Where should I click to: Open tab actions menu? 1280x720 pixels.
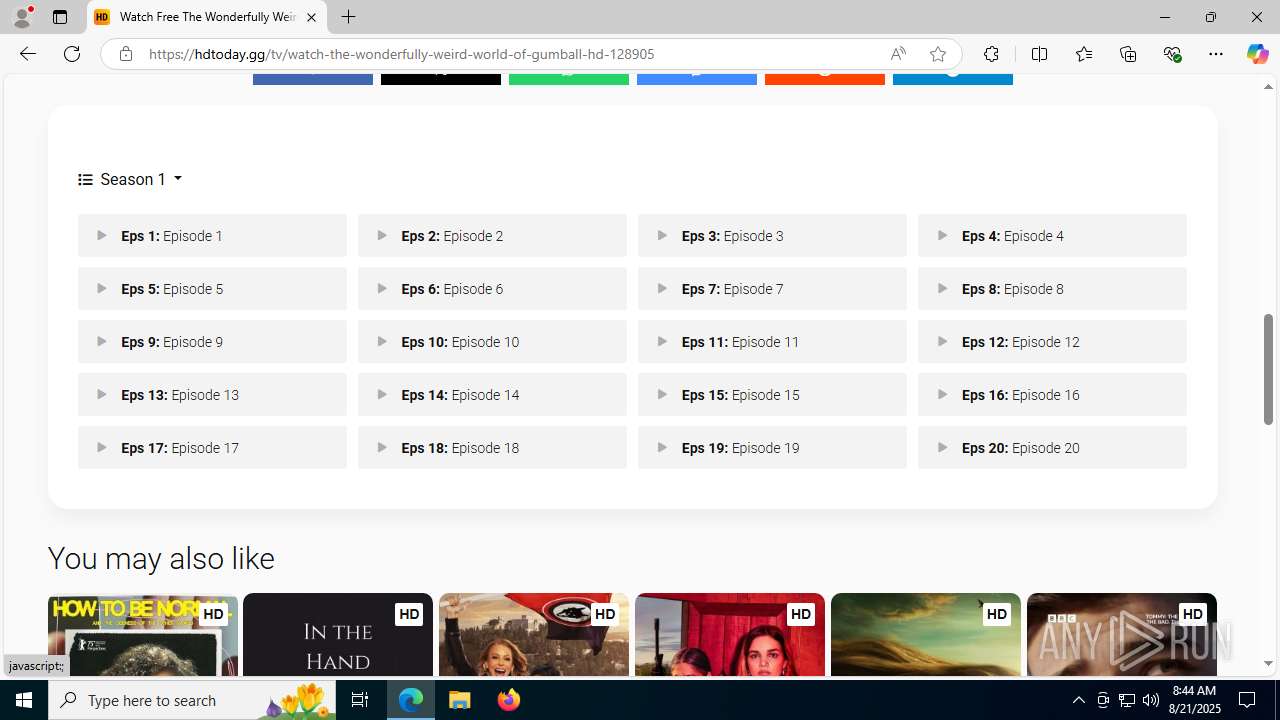click(x=60, y=17)
